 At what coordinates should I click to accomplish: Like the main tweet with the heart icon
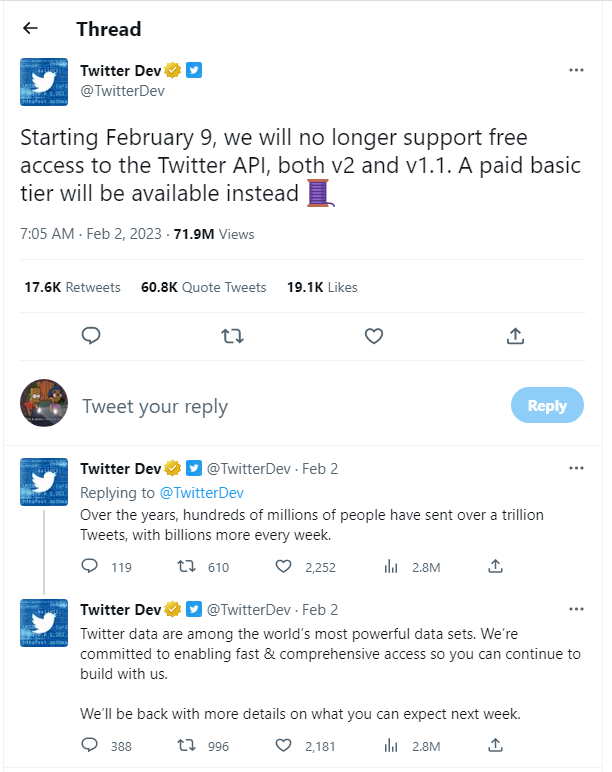pos(374,336)
